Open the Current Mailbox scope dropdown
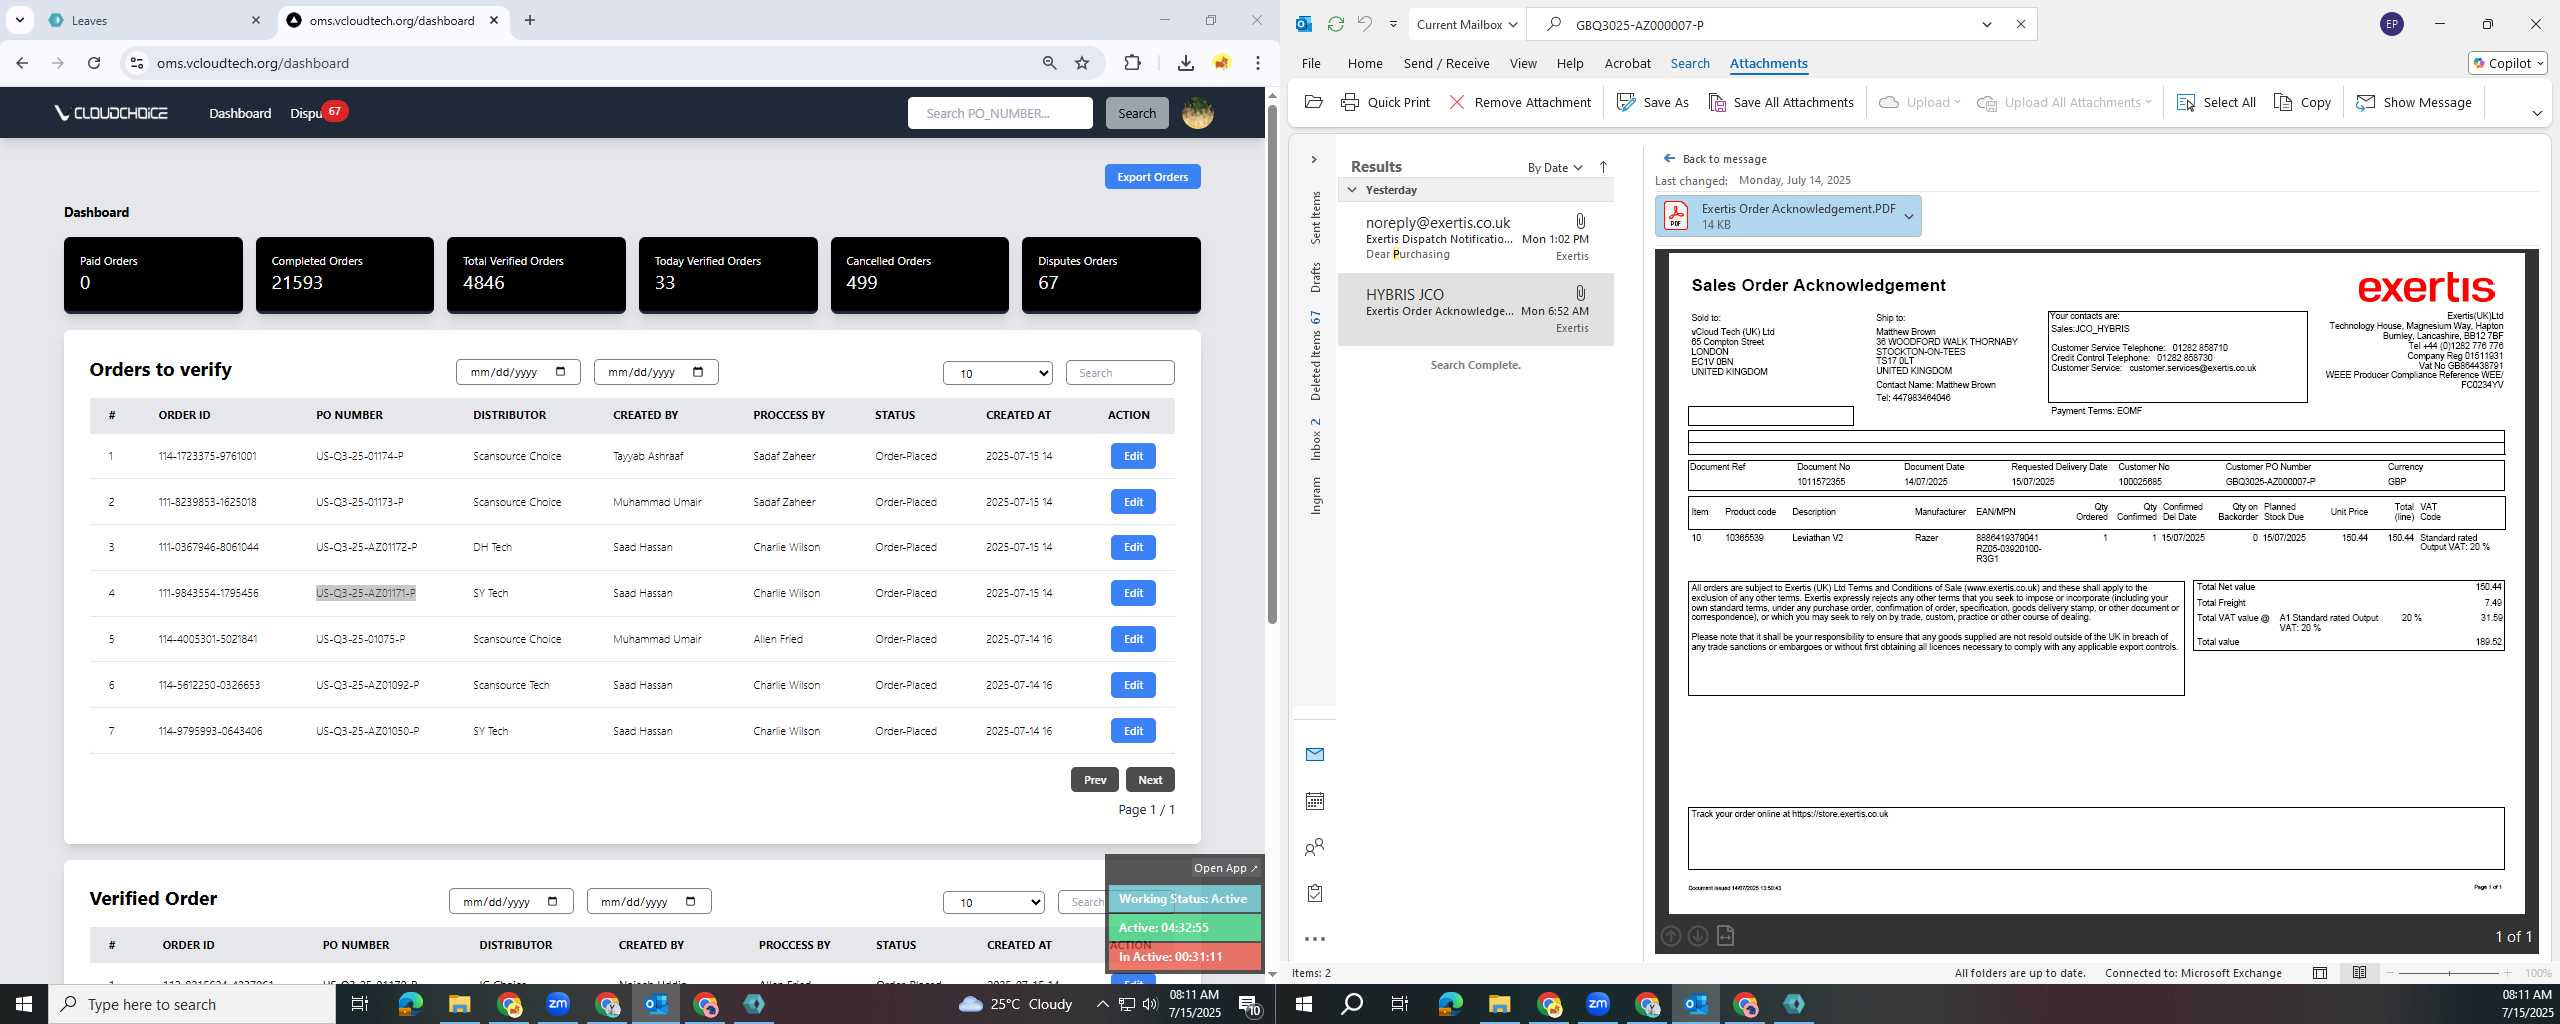 click(1467, 24)
